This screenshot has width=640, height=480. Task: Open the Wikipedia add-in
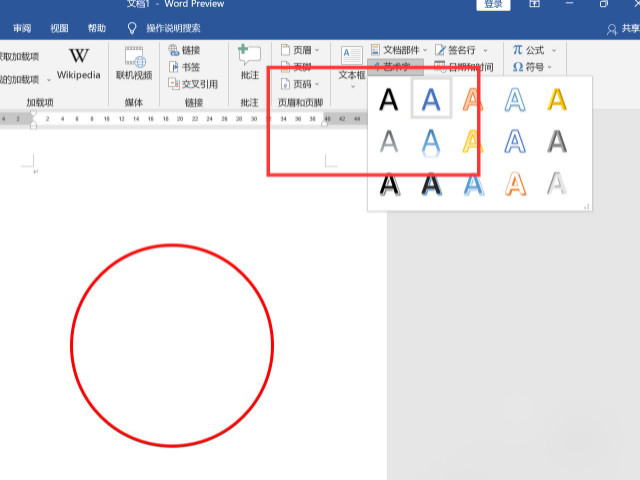[x=78, y=63]
